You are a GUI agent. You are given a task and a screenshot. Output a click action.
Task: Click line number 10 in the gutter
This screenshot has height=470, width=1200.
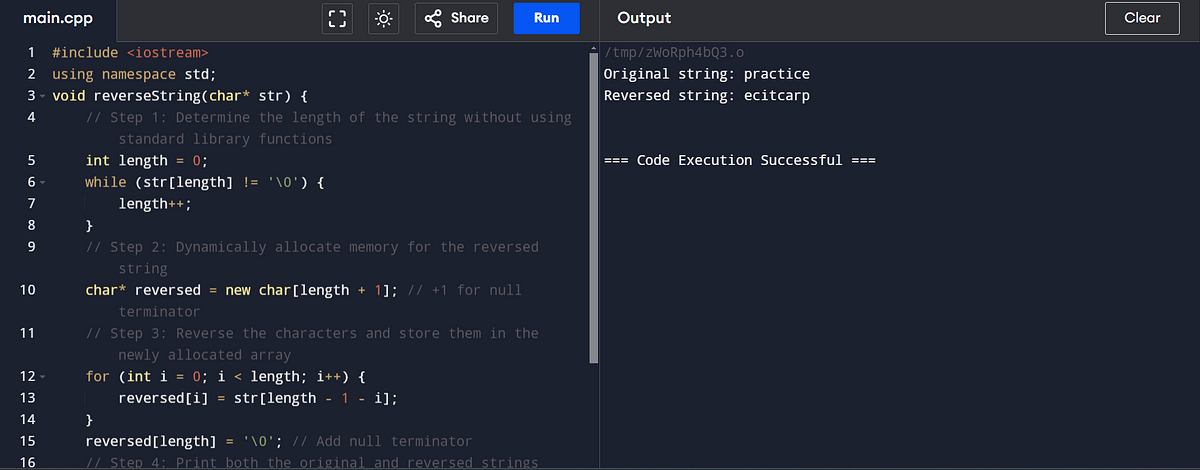(27, 290)
